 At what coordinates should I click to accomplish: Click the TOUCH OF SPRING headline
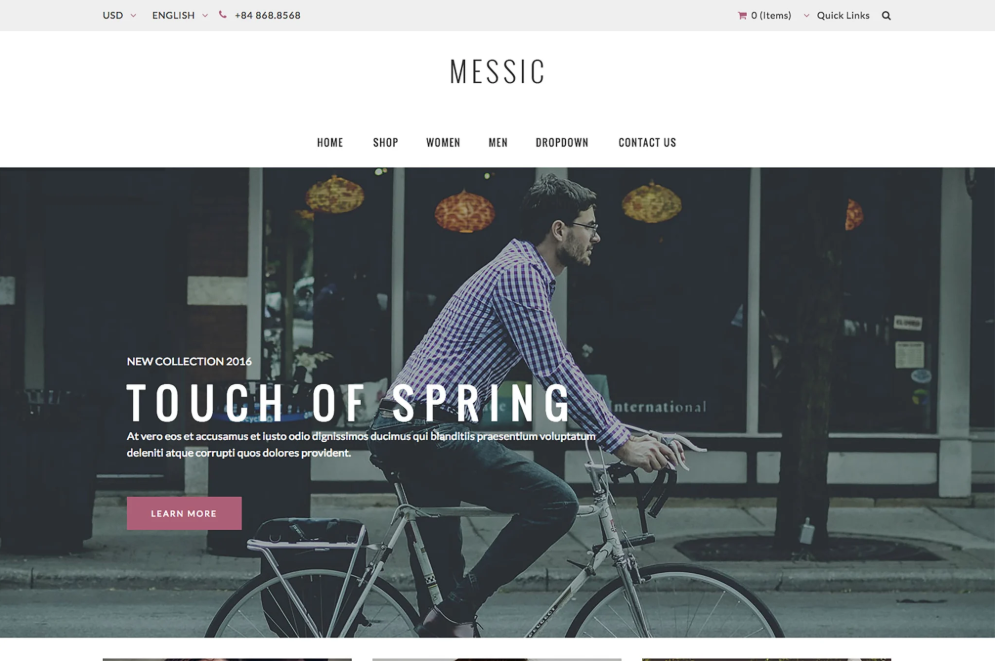pos(349,403)
